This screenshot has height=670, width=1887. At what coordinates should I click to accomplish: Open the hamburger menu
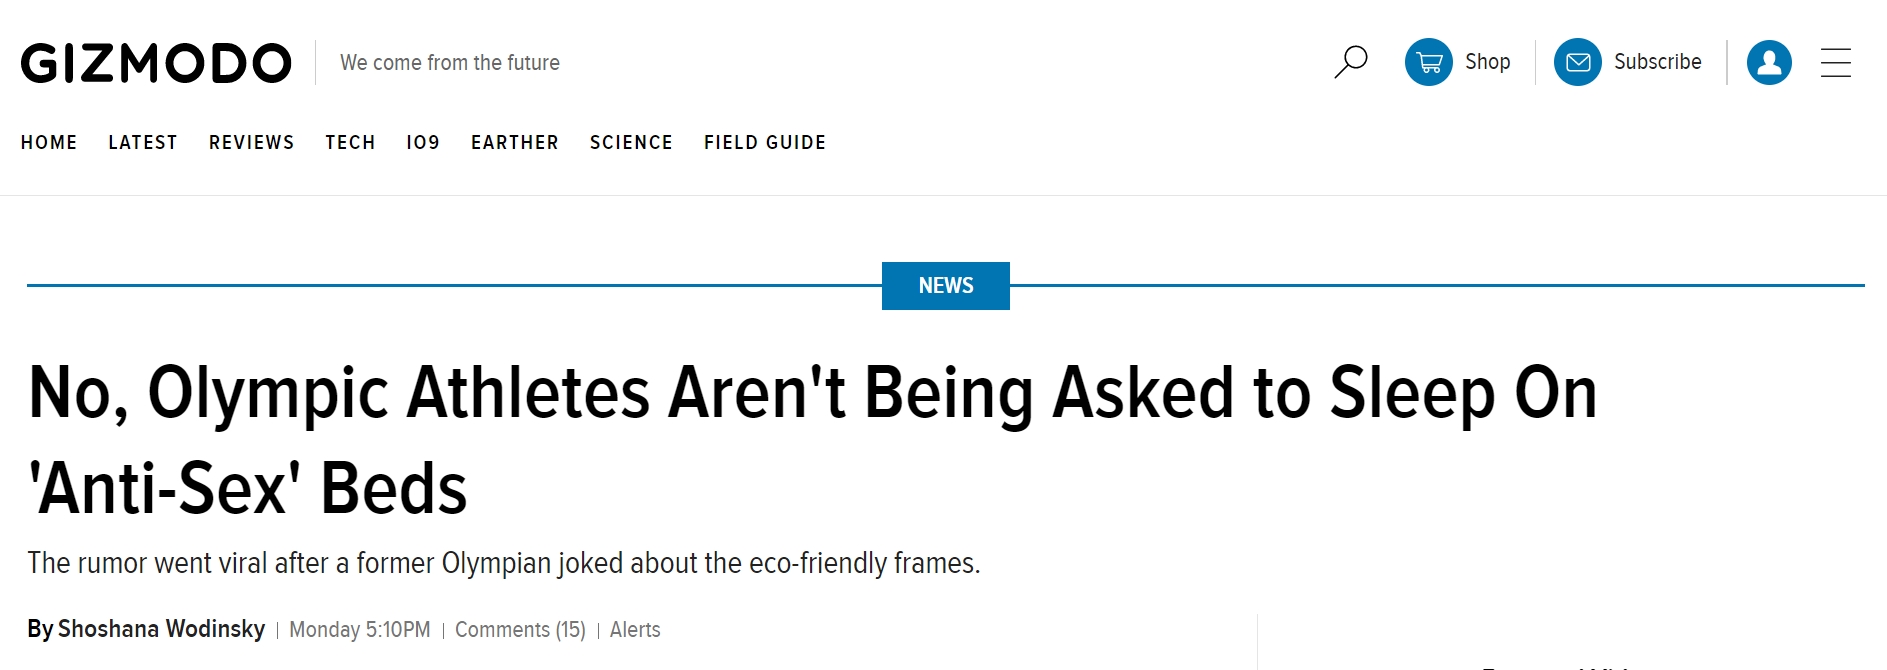[x=1836, y=62]
